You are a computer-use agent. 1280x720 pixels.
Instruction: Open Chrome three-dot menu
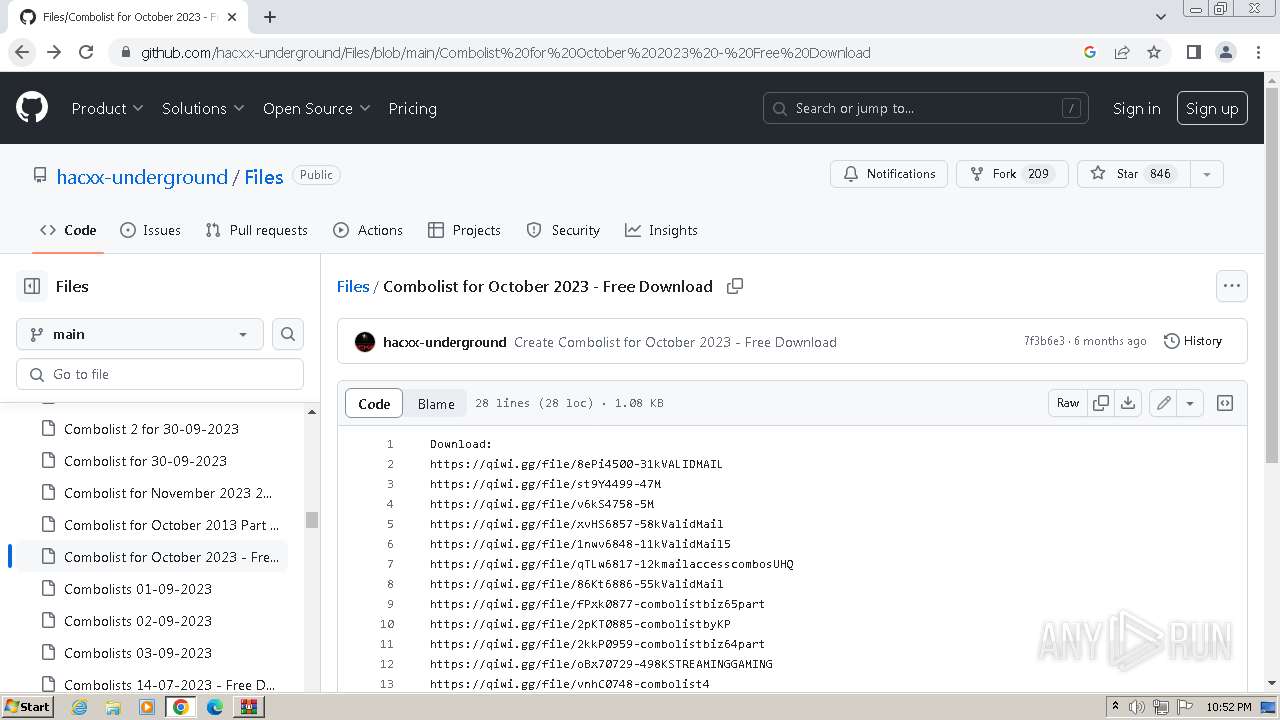(x=1257, y=52)
